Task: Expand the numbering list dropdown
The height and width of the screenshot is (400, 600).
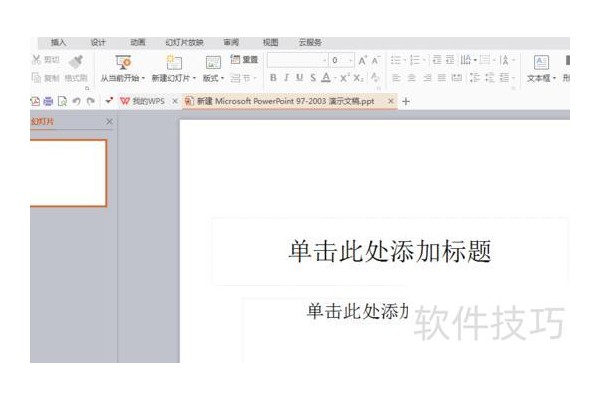Action: click(424, 60)
